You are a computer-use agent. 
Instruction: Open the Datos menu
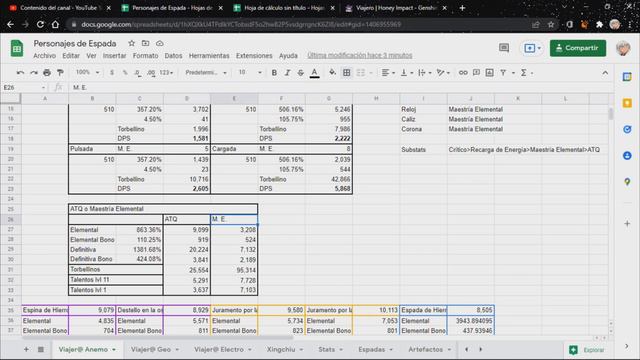(173, 56)
